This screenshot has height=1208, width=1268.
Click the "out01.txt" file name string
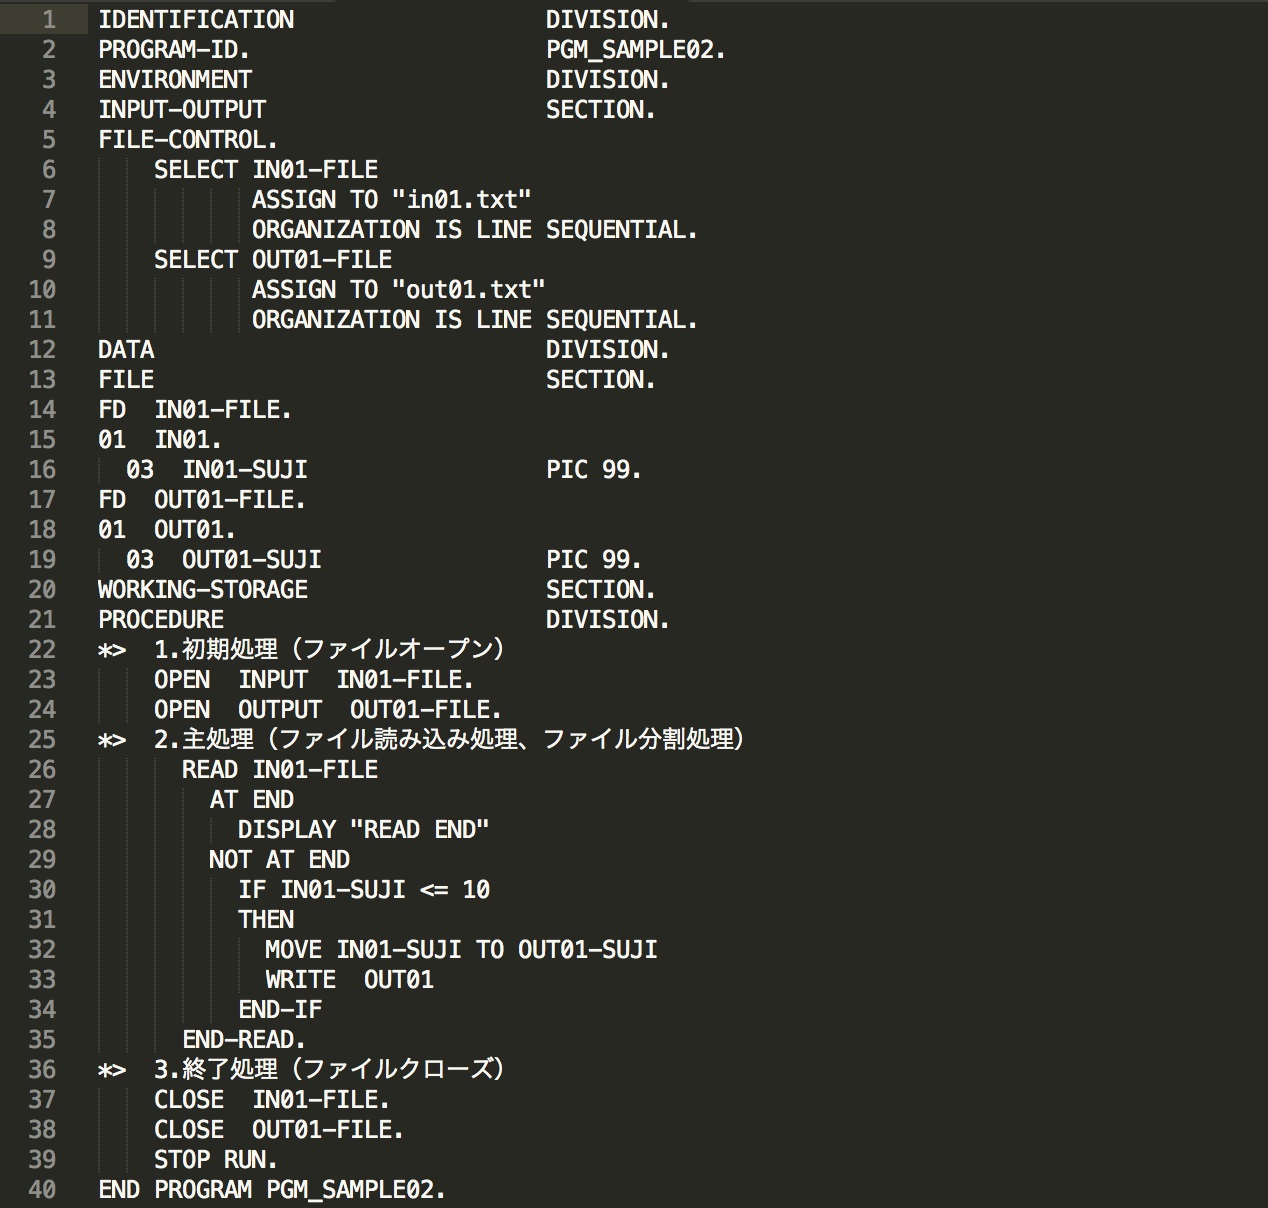(x=468, y=290)
